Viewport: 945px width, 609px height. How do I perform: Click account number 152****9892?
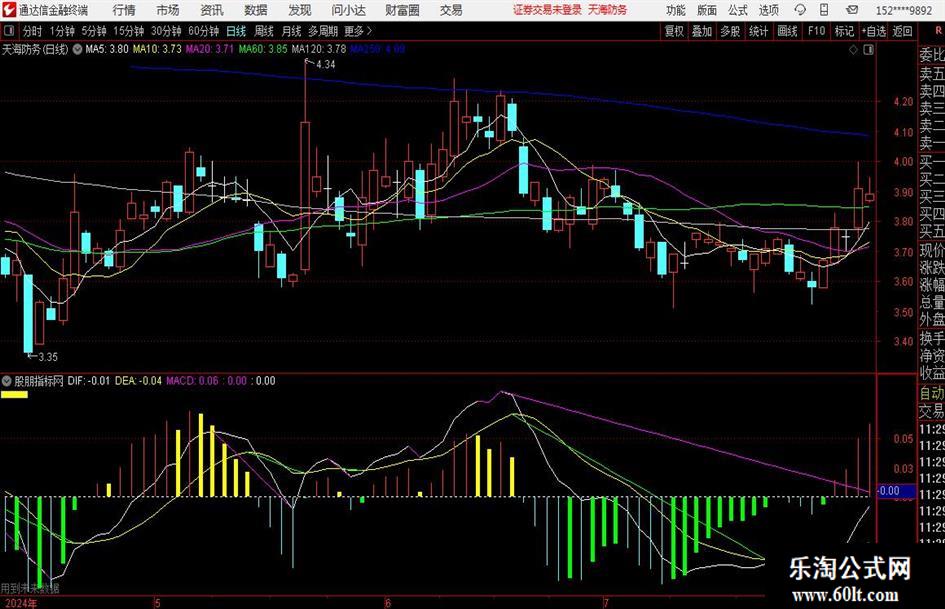[x=903, y=10]
